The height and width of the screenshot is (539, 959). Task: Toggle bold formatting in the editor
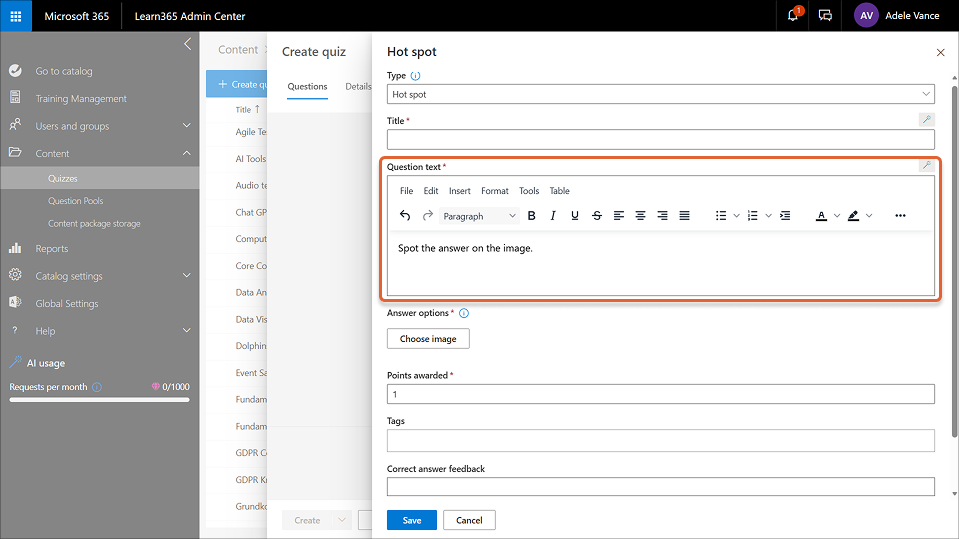[531, 216]
